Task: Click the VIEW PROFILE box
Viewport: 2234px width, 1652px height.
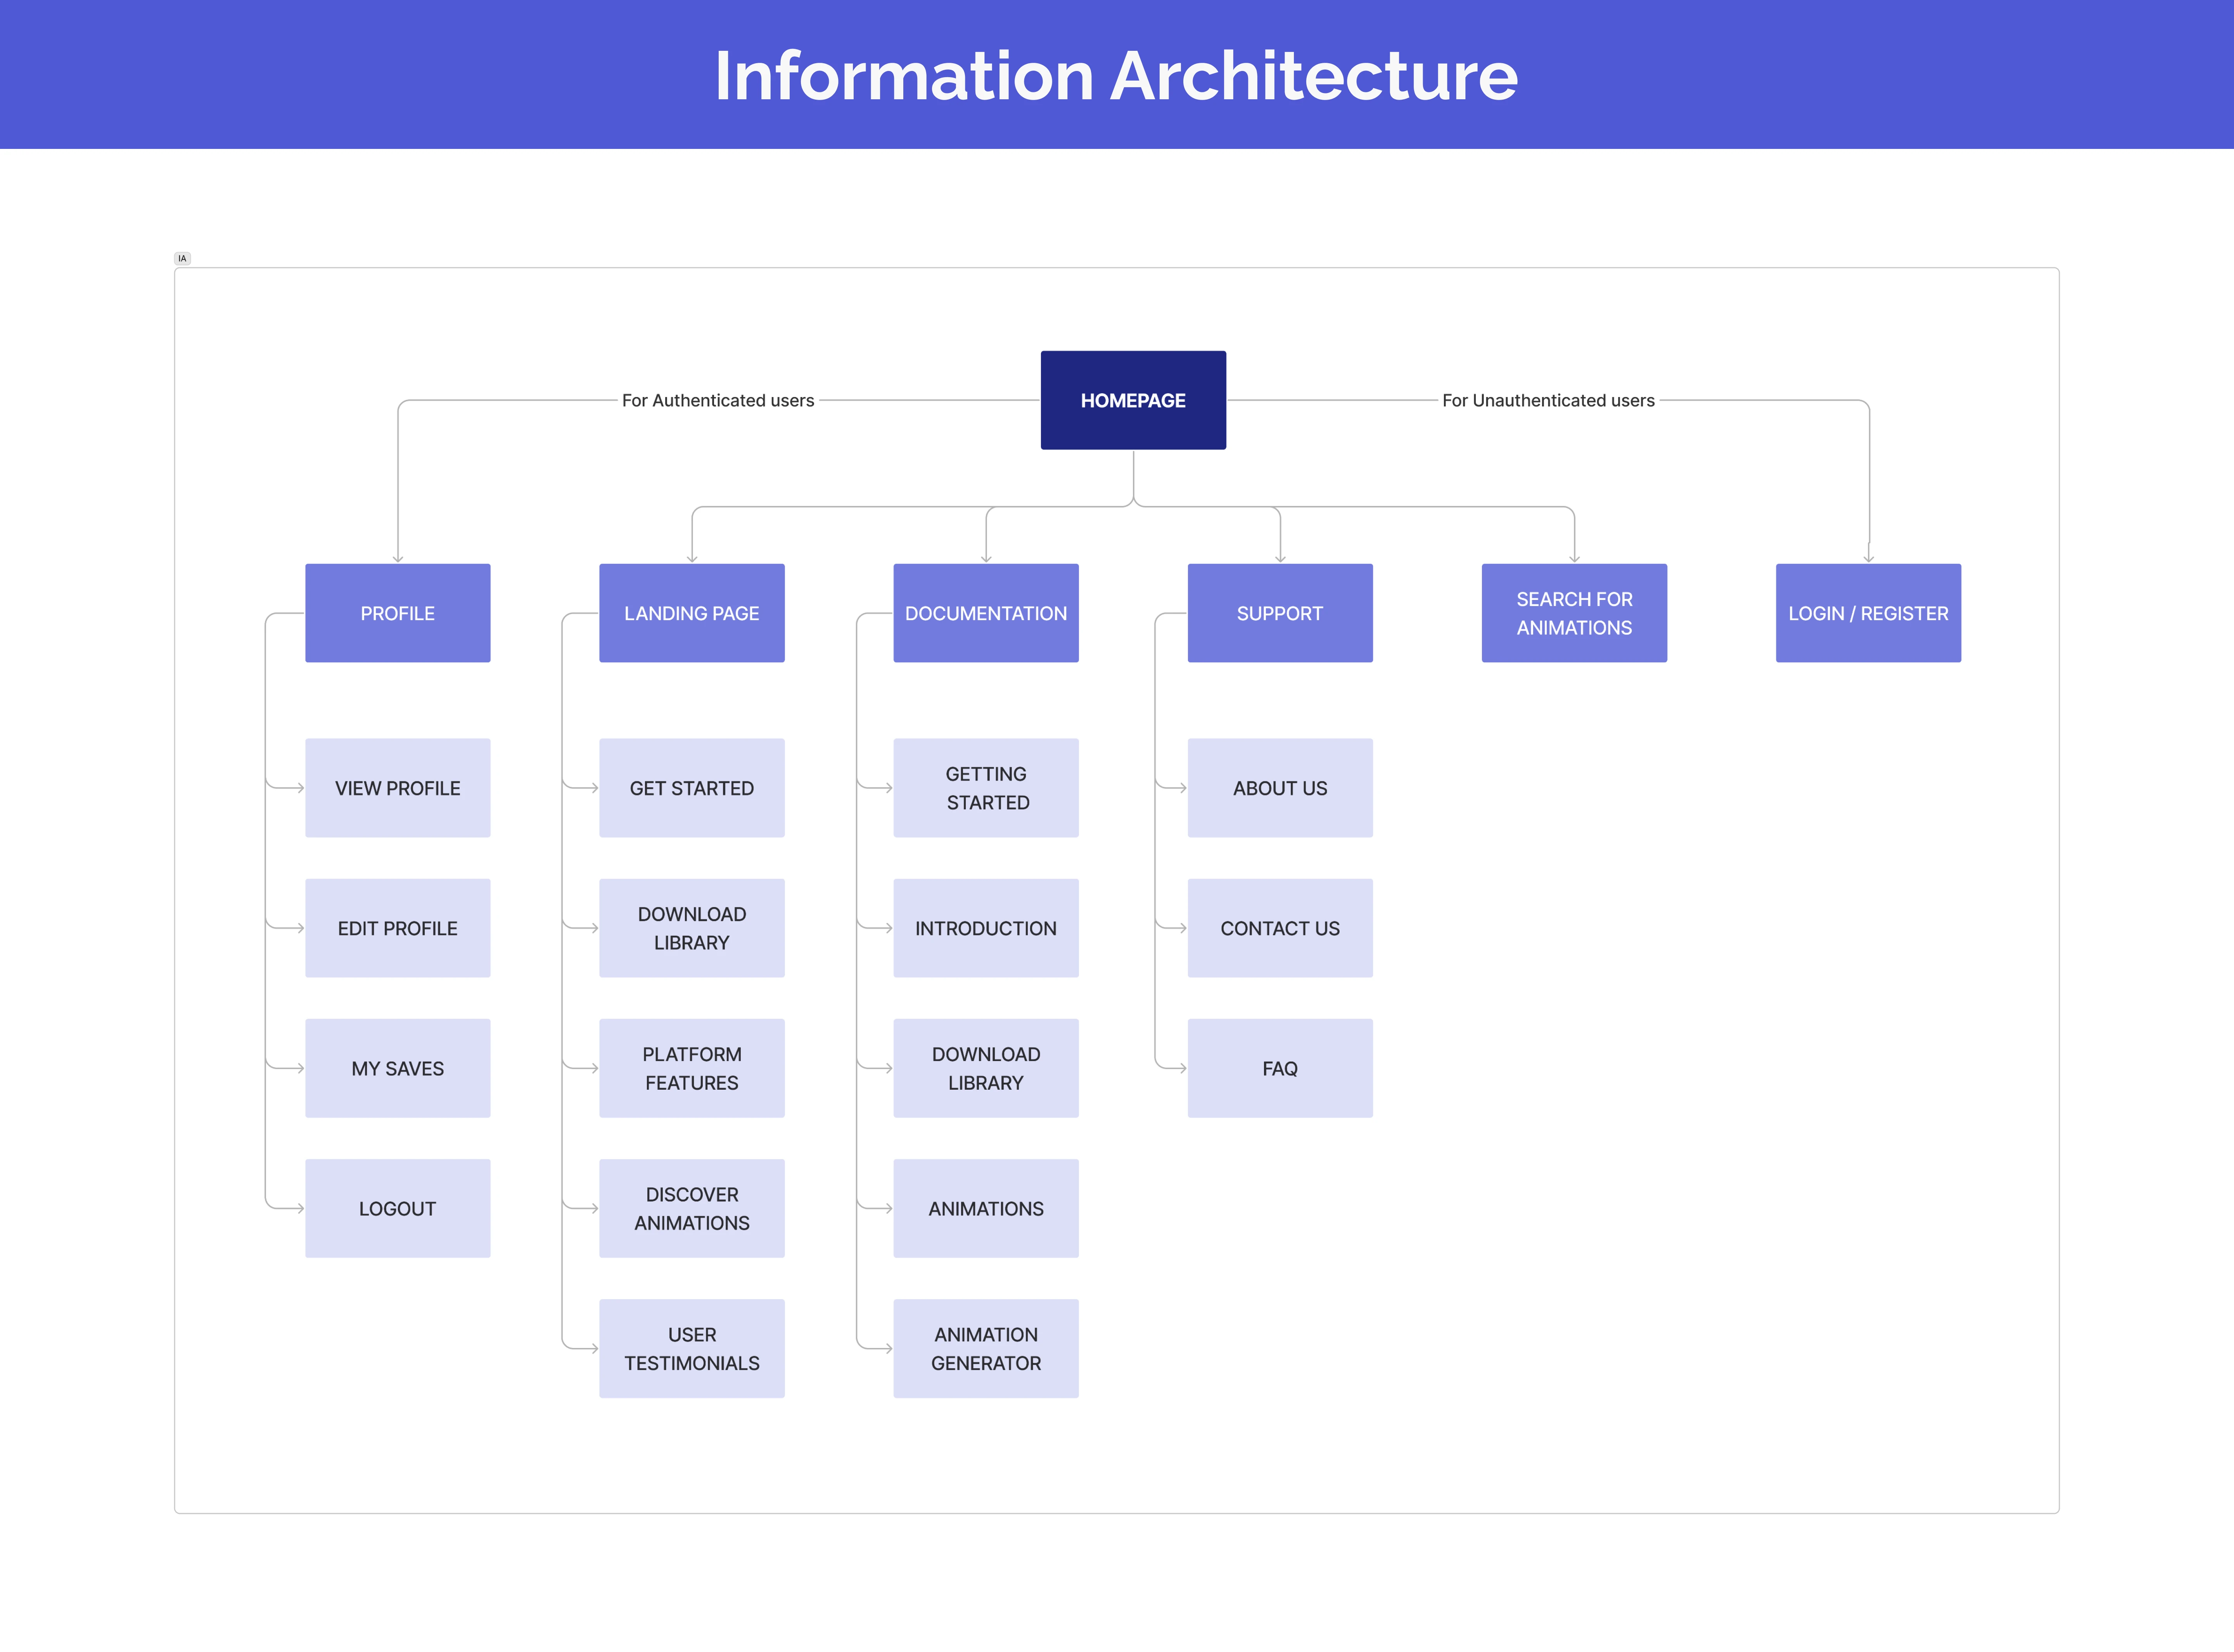Action: pyautogui.click(x=397, y=788)
